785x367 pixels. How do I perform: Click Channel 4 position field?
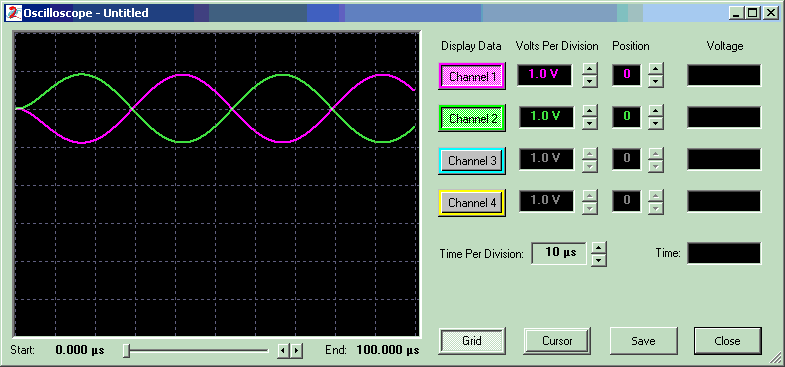[x=627, y=201]
